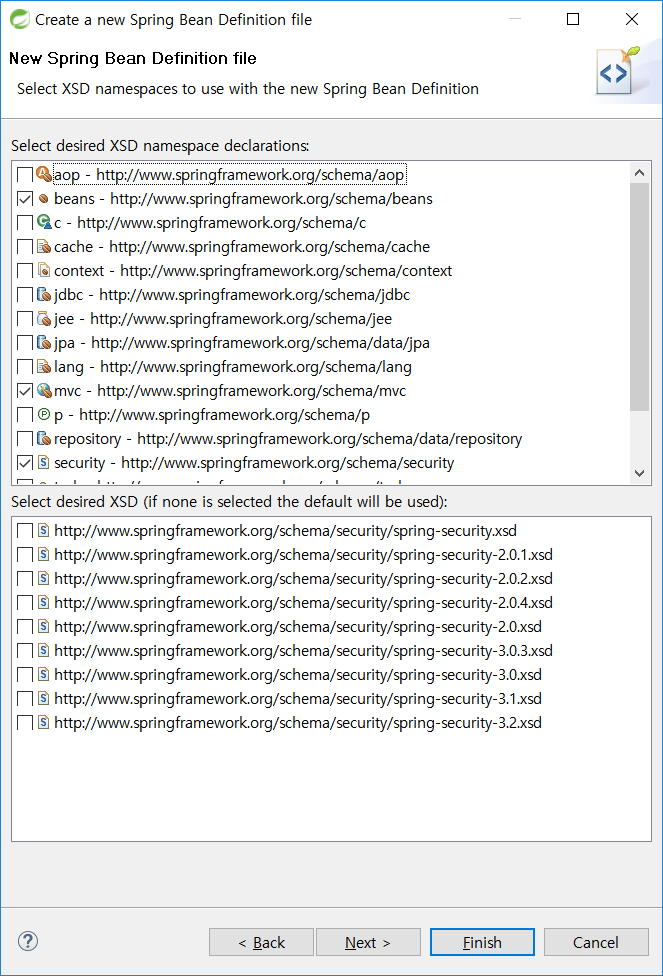Select the spring-security-2.0.1.xsd URL text
The image size is (663, 976).
click(x=303, y=555)
